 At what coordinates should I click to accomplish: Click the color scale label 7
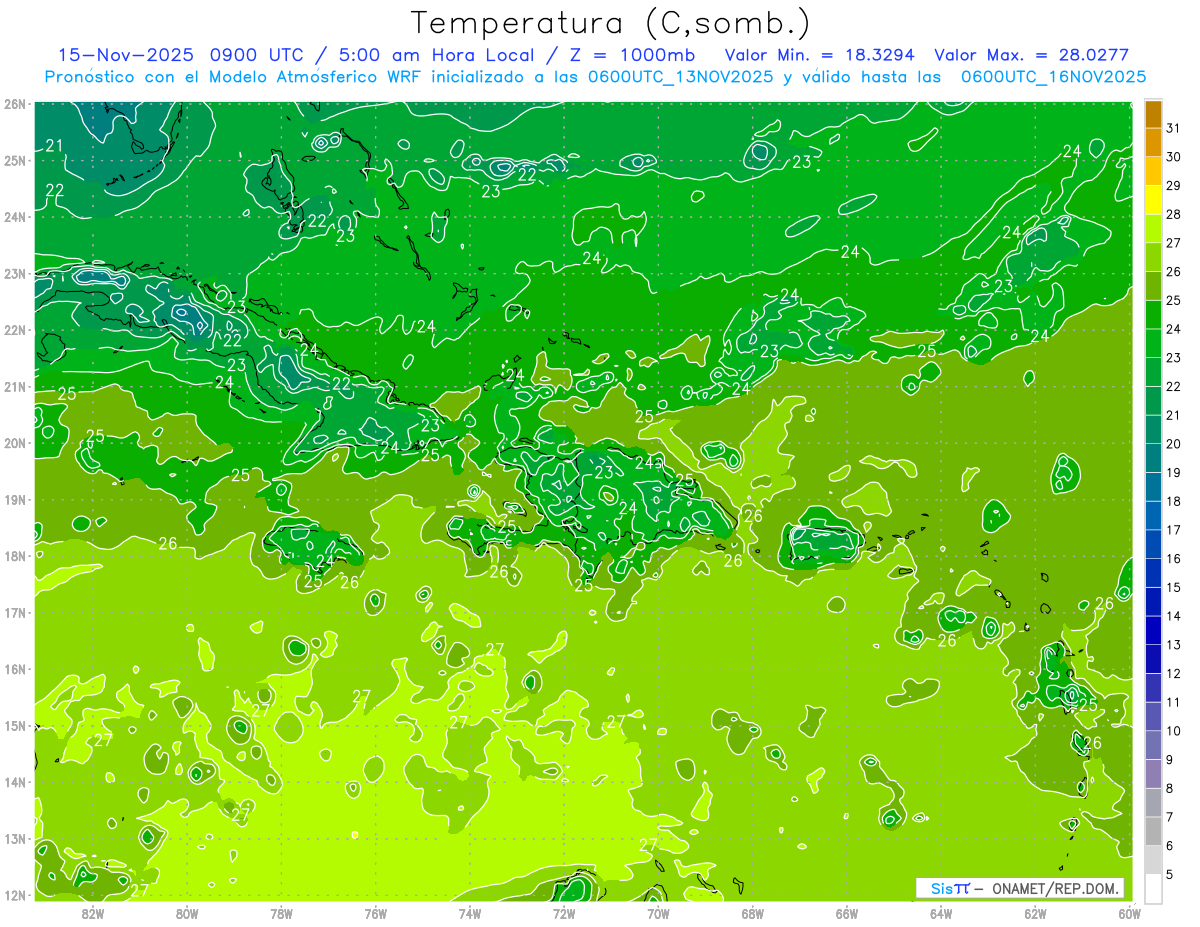point(1170,817)
